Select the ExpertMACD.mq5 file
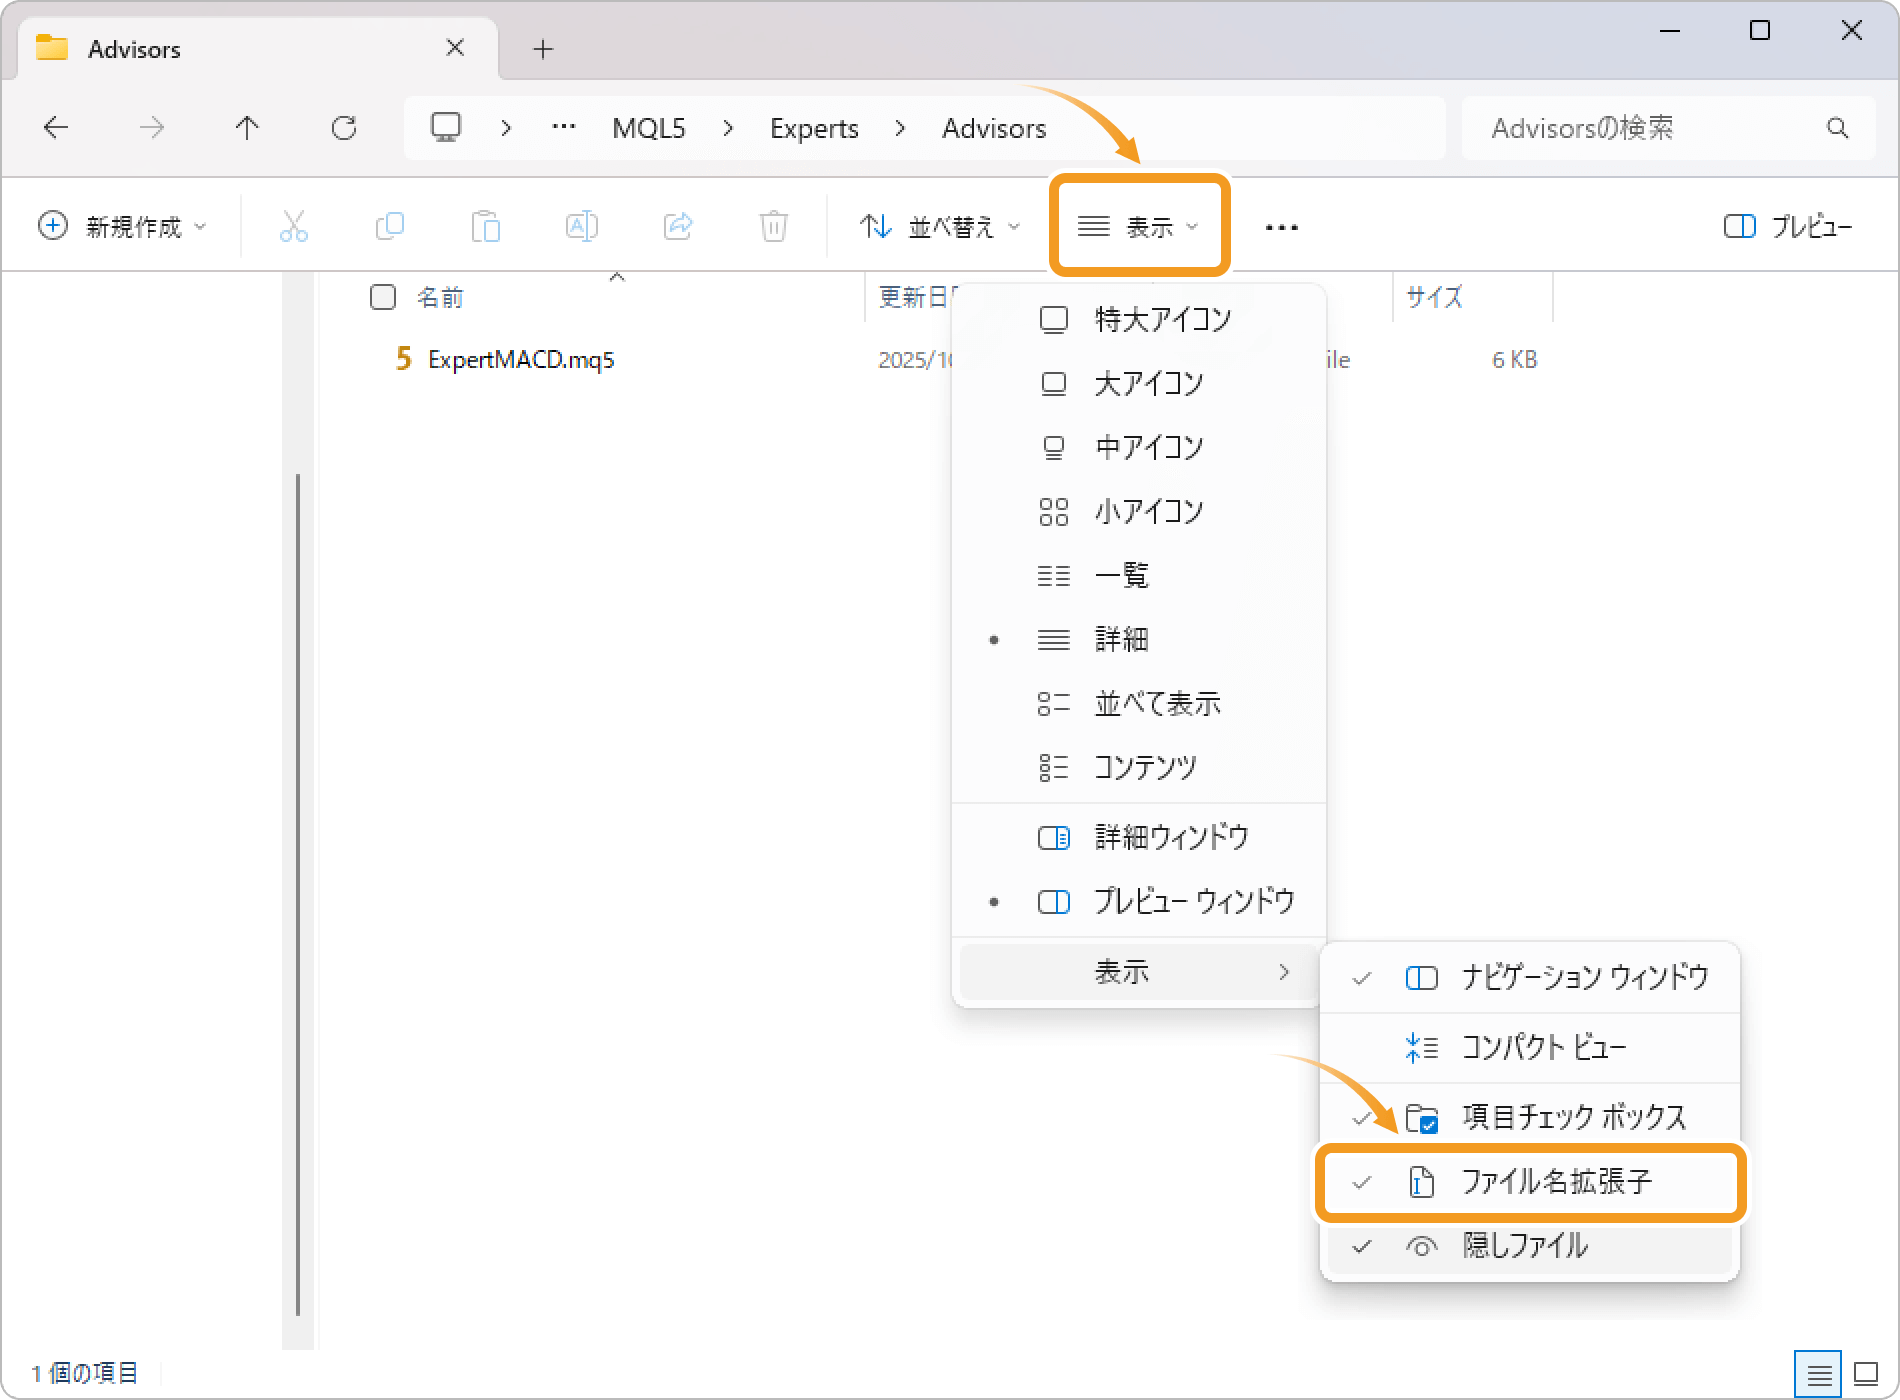The height and width of the screenshot is (1400, 1900). [520, 360]
